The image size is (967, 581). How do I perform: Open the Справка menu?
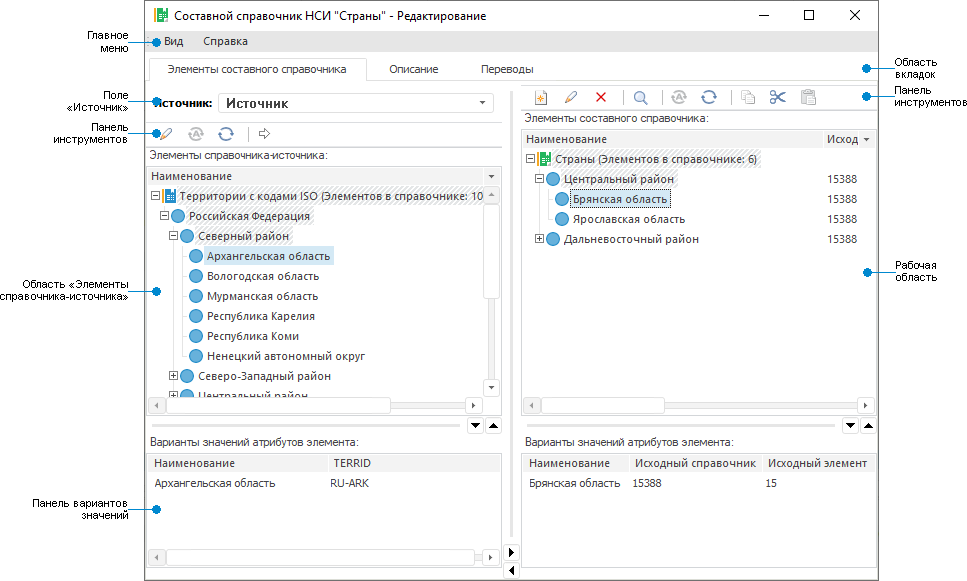(x=225, y=41)
